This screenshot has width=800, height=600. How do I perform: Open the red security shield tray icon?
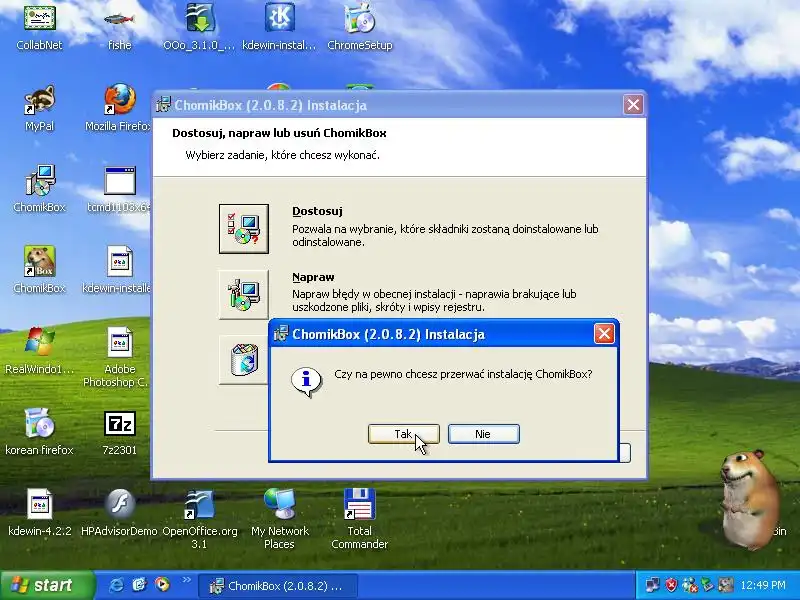coord(671,585)
